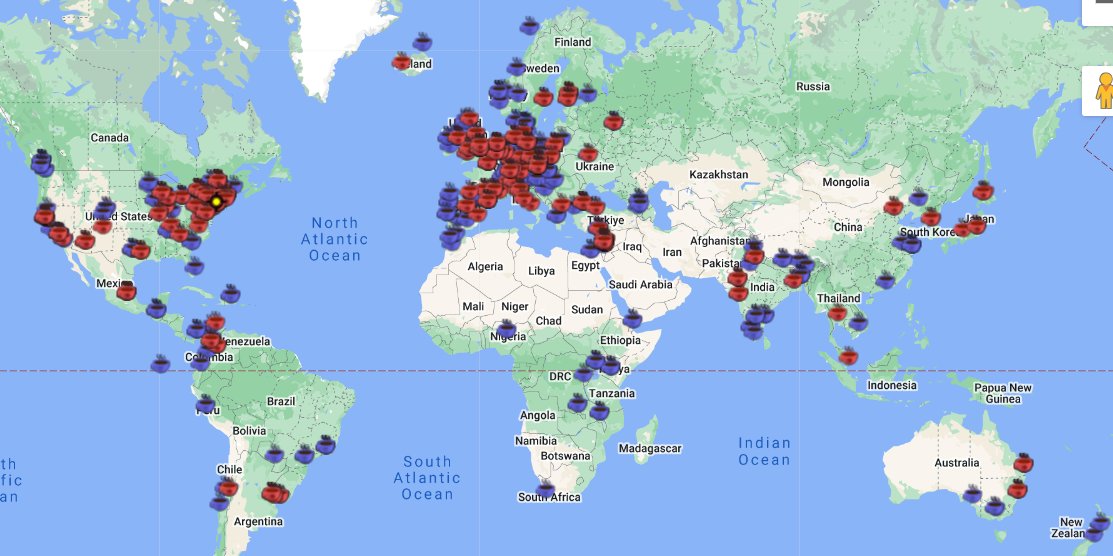Click the Australia country label
Image resolution: width=1113 pixels, height=556 pixels.
point(957,463)
